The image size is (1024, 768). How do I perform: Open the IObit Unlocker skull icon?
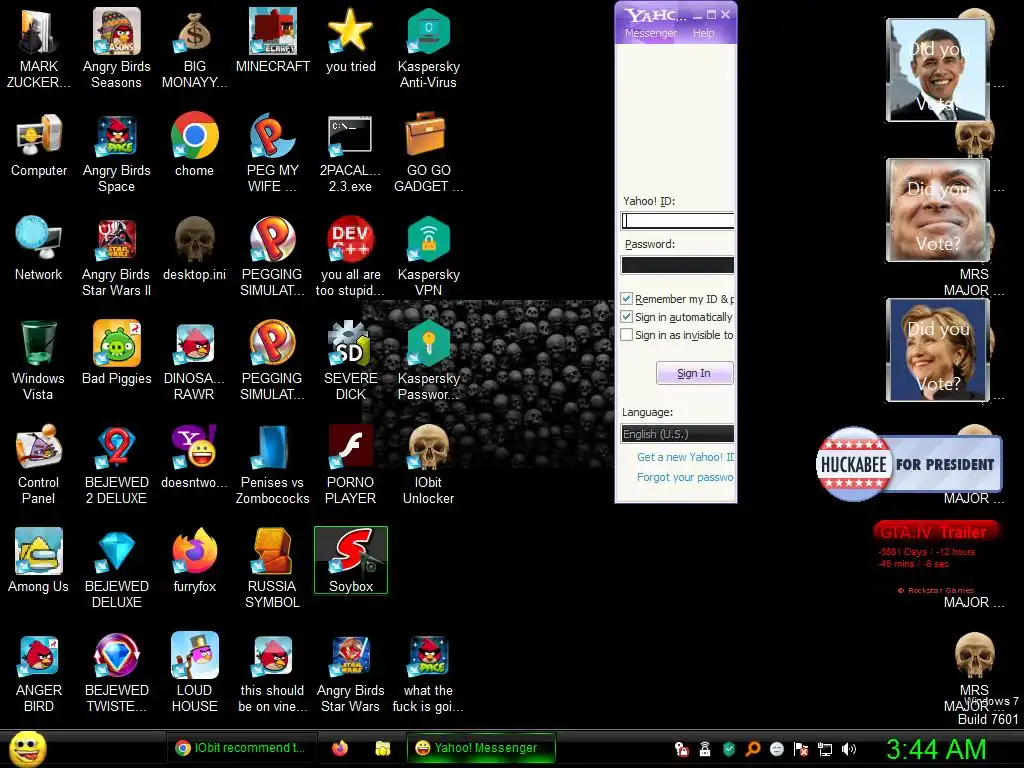click(428, 464)
